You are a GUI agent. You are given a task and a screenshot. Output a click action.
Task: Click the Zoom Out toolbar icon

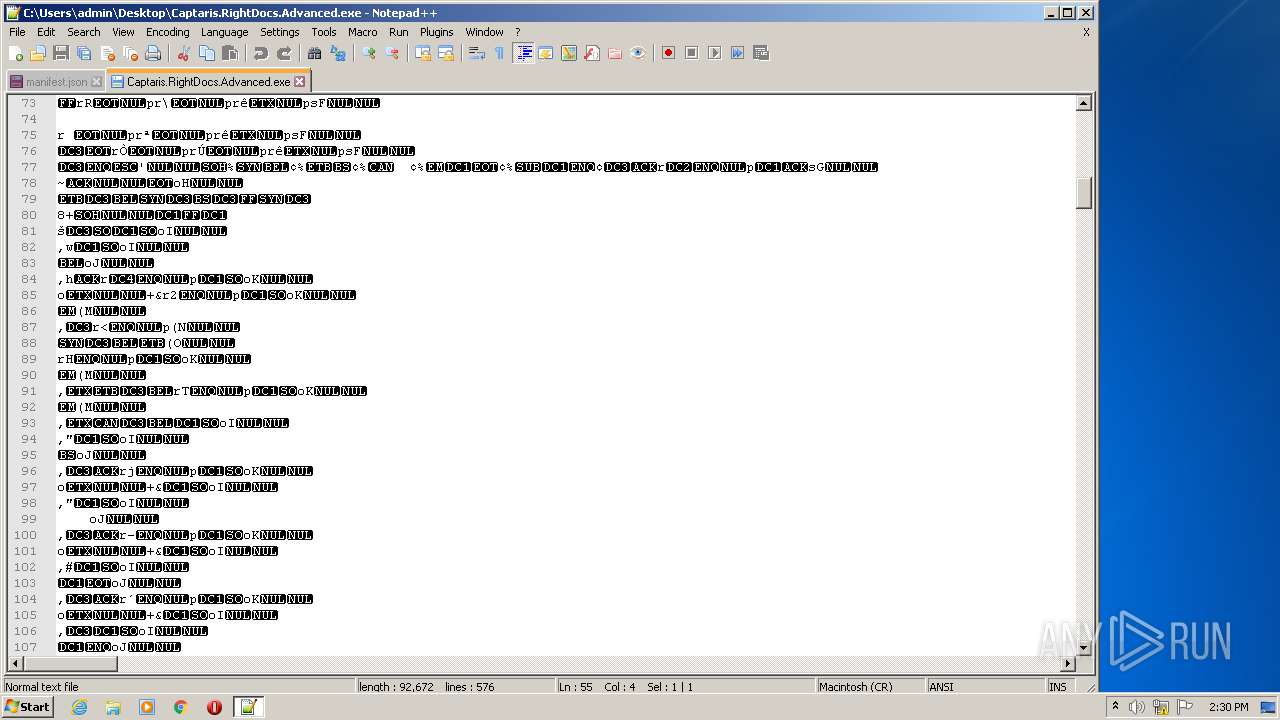click(x=391, y=53)
